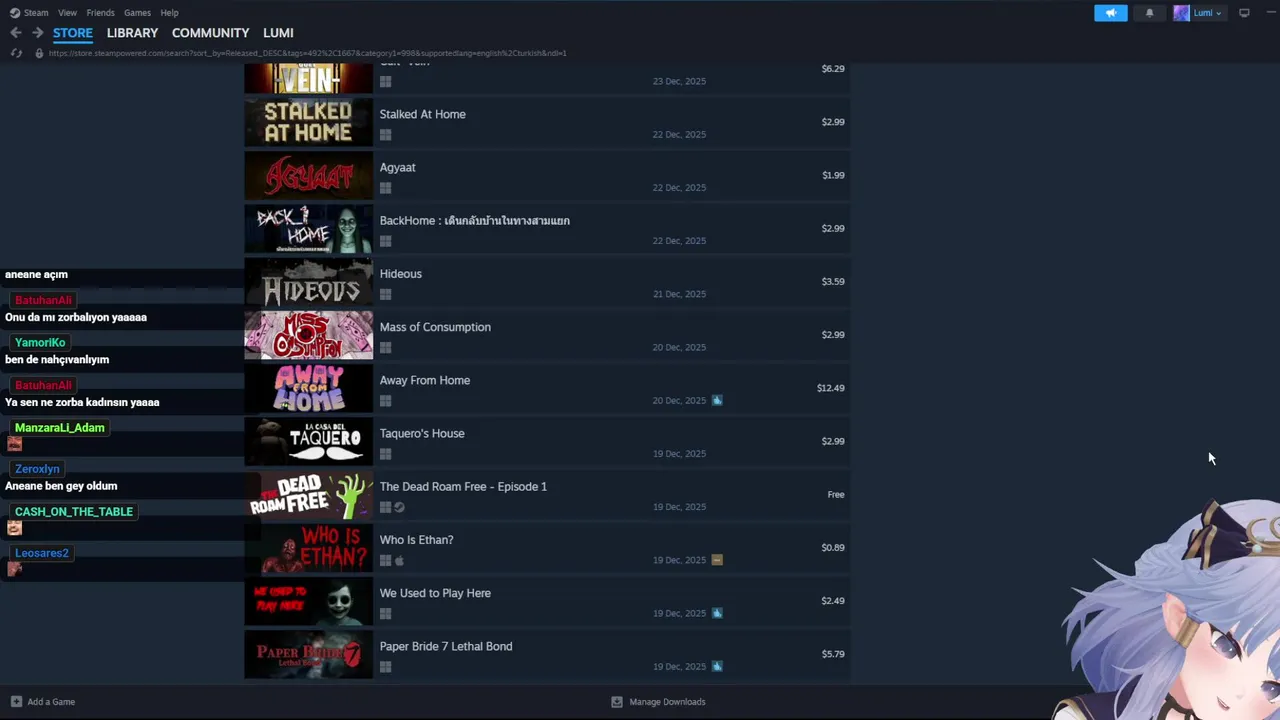Enter Big Picture mode via monitor icon
1280x720 pixels.
[x=1244, y=13]
